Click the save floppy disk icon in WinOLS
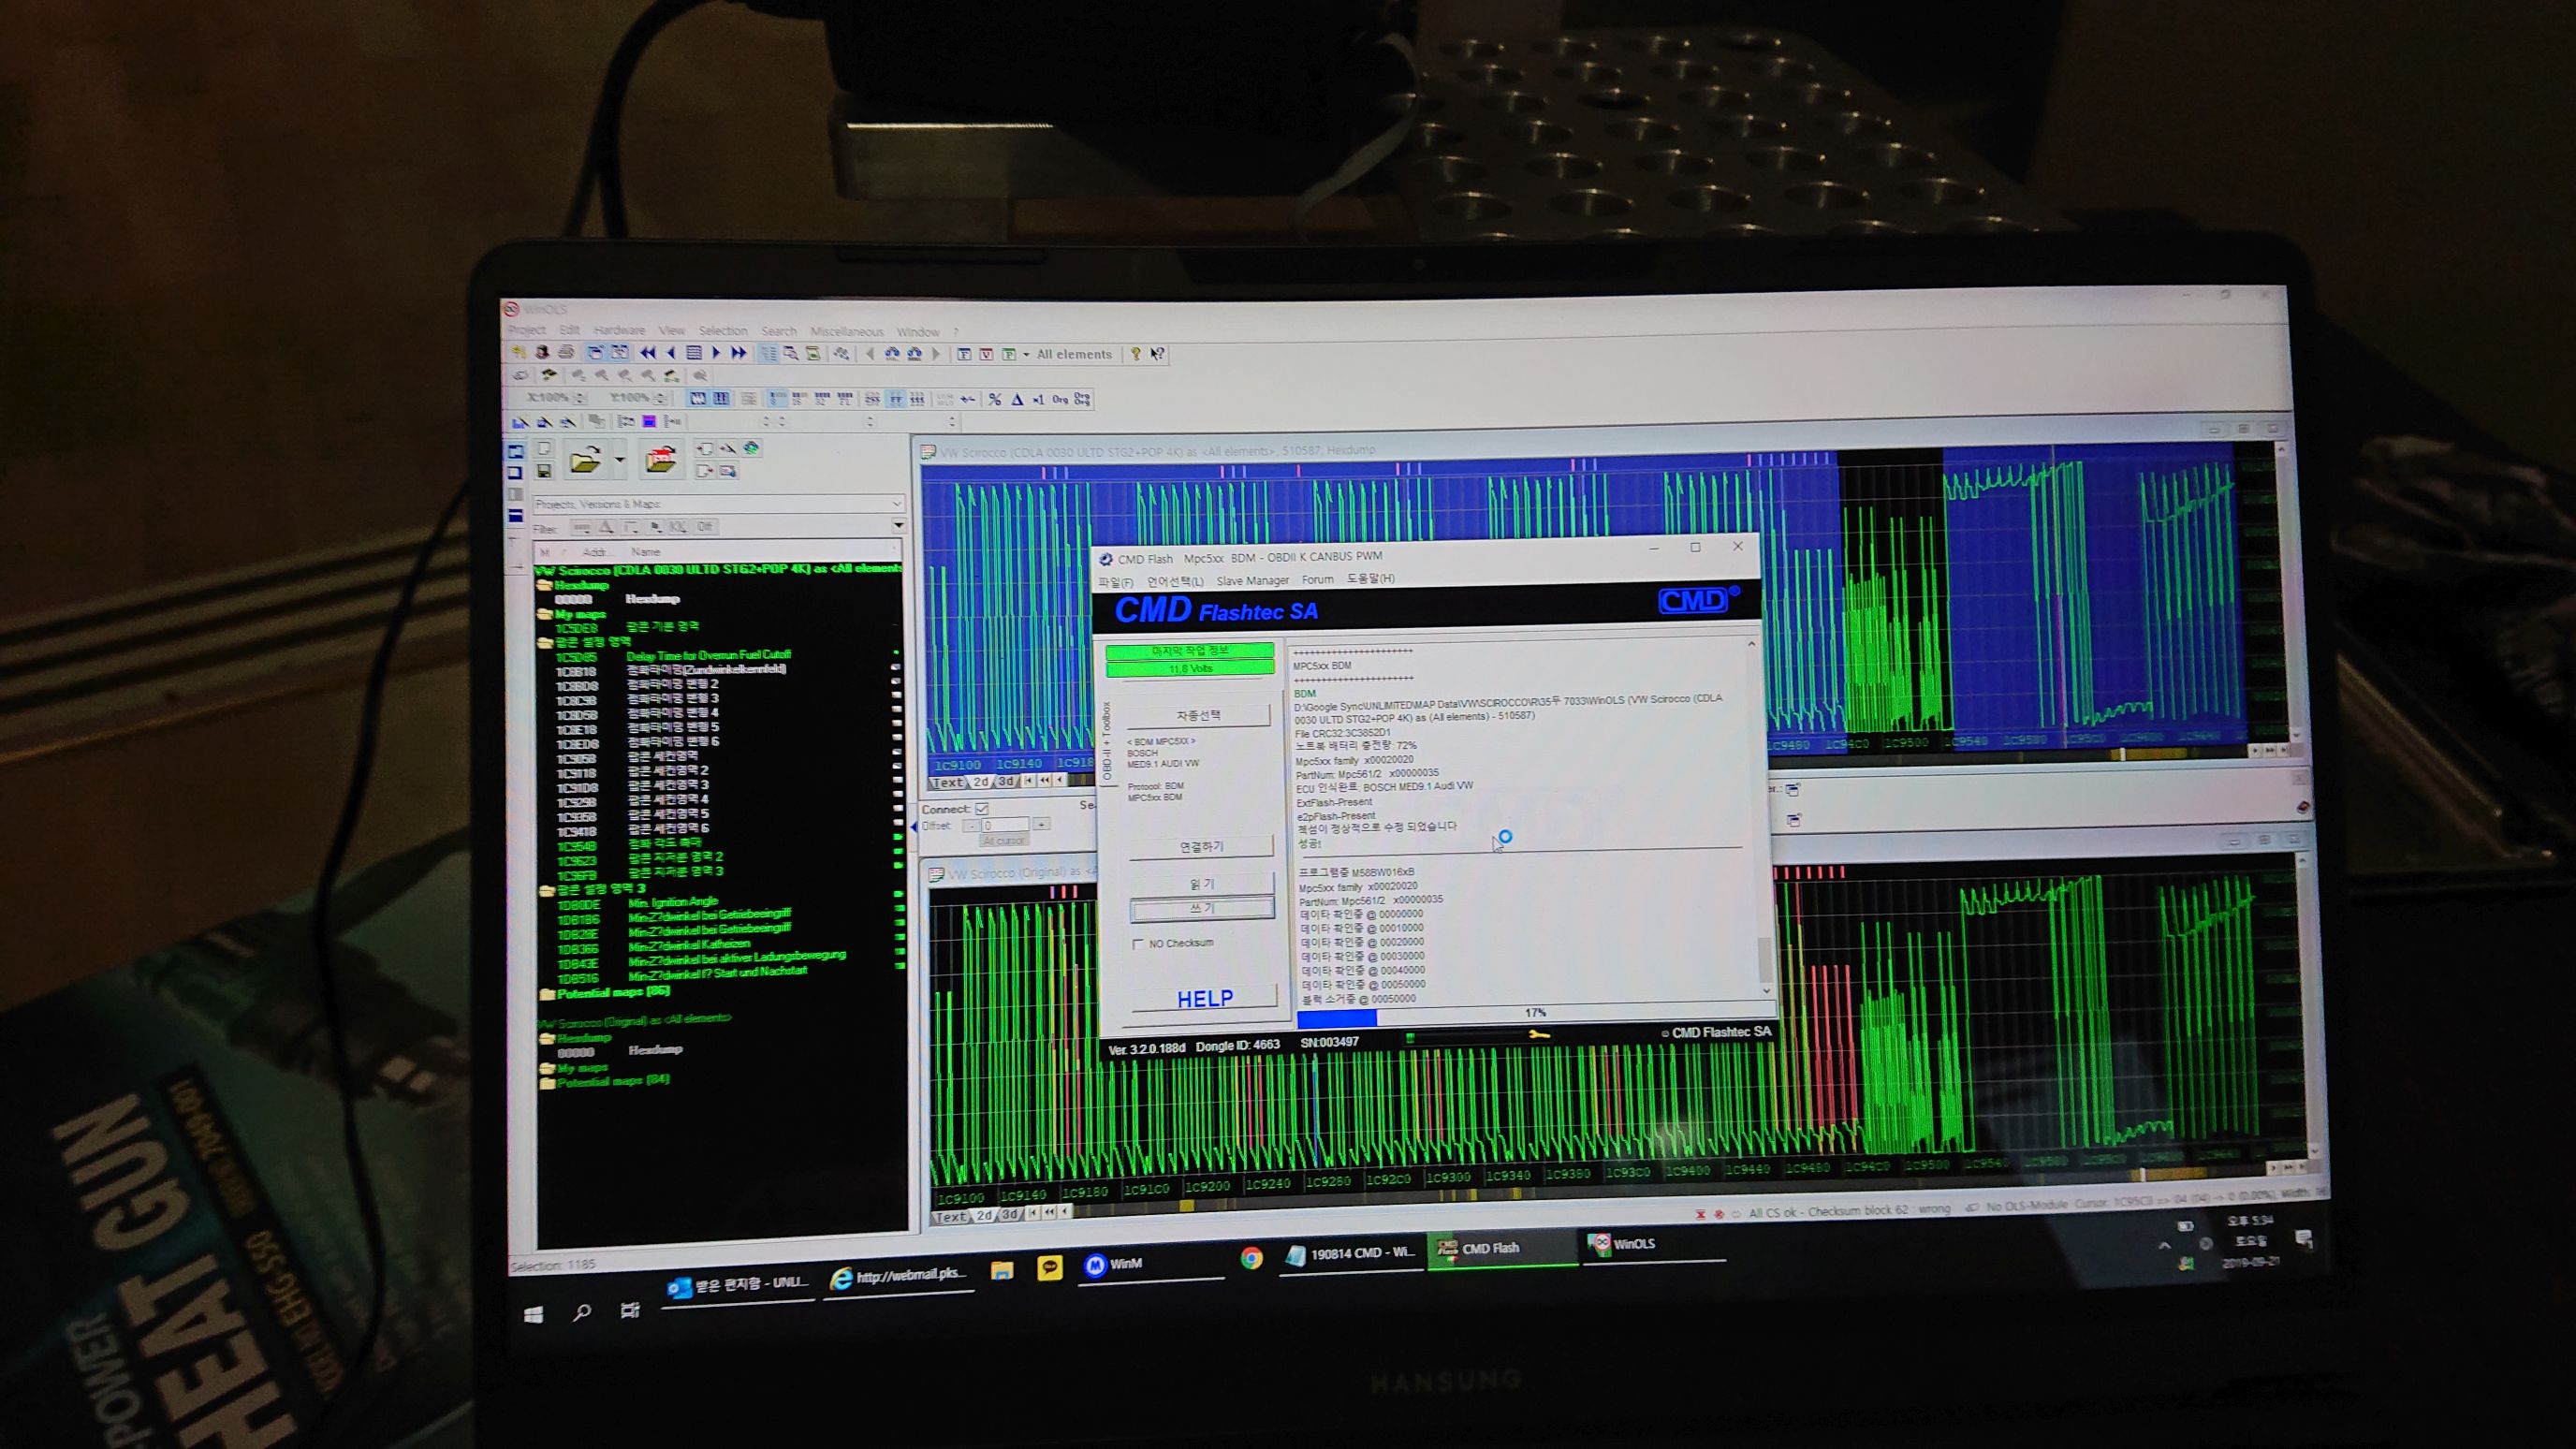This screenshot has width=2576, height=1449. point(544,471)
